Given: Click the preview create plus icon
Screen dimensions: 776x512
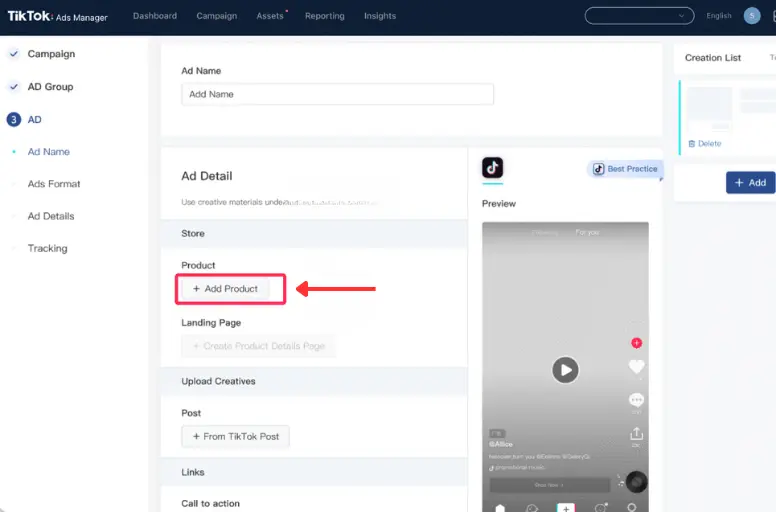Looking at the screenshot, I should (566, 508).
